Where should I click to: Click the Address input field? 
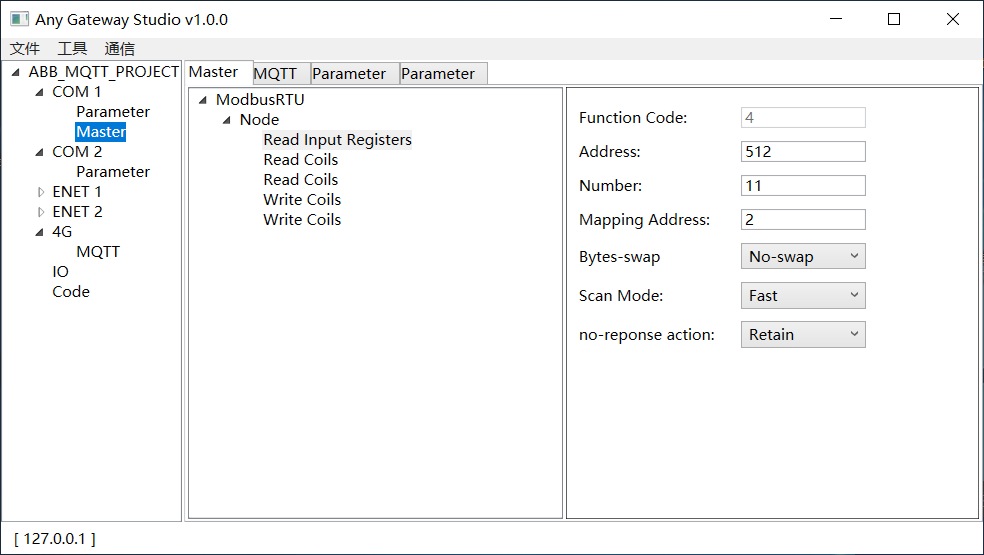click(x=803, y=152)
